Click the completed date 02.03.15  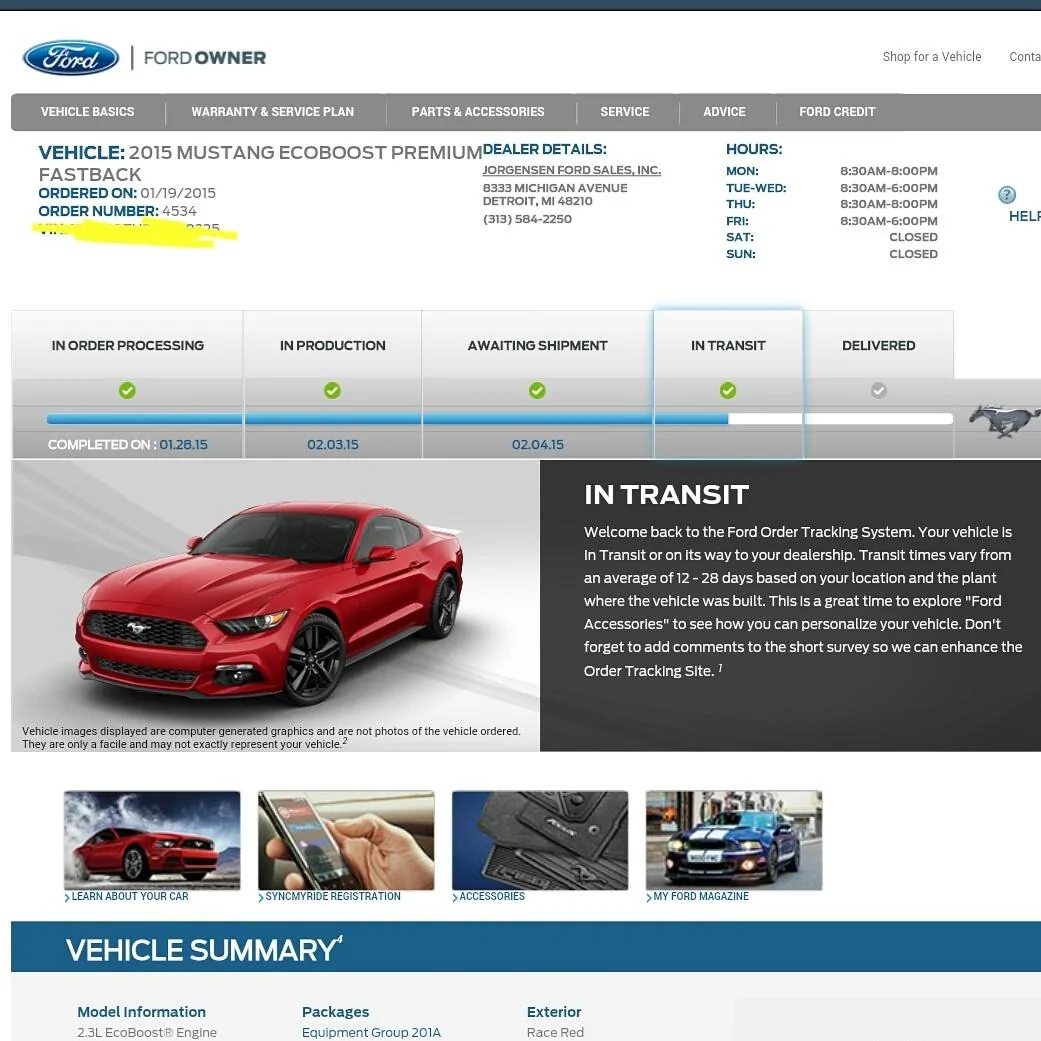tap(333, 444)
